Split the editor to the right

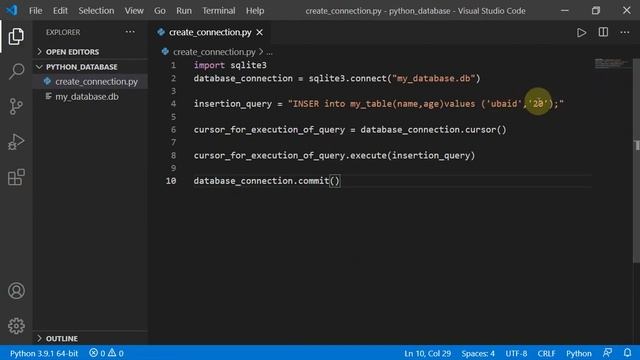point(603,32)
